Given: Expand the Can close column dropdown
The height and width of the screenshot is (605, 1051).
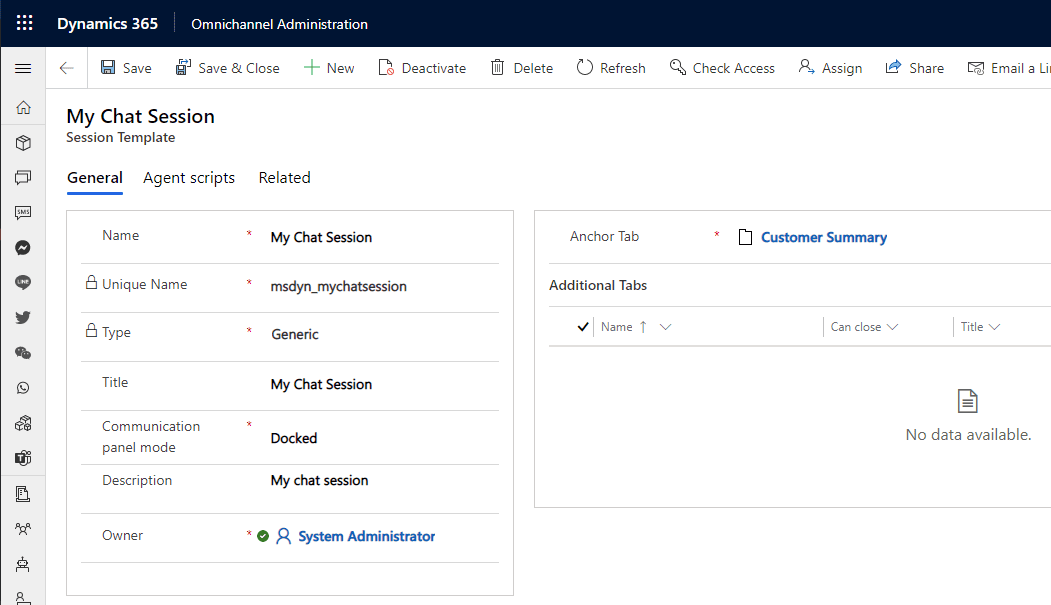Looking at the screenshot, I should coord(892,327).
